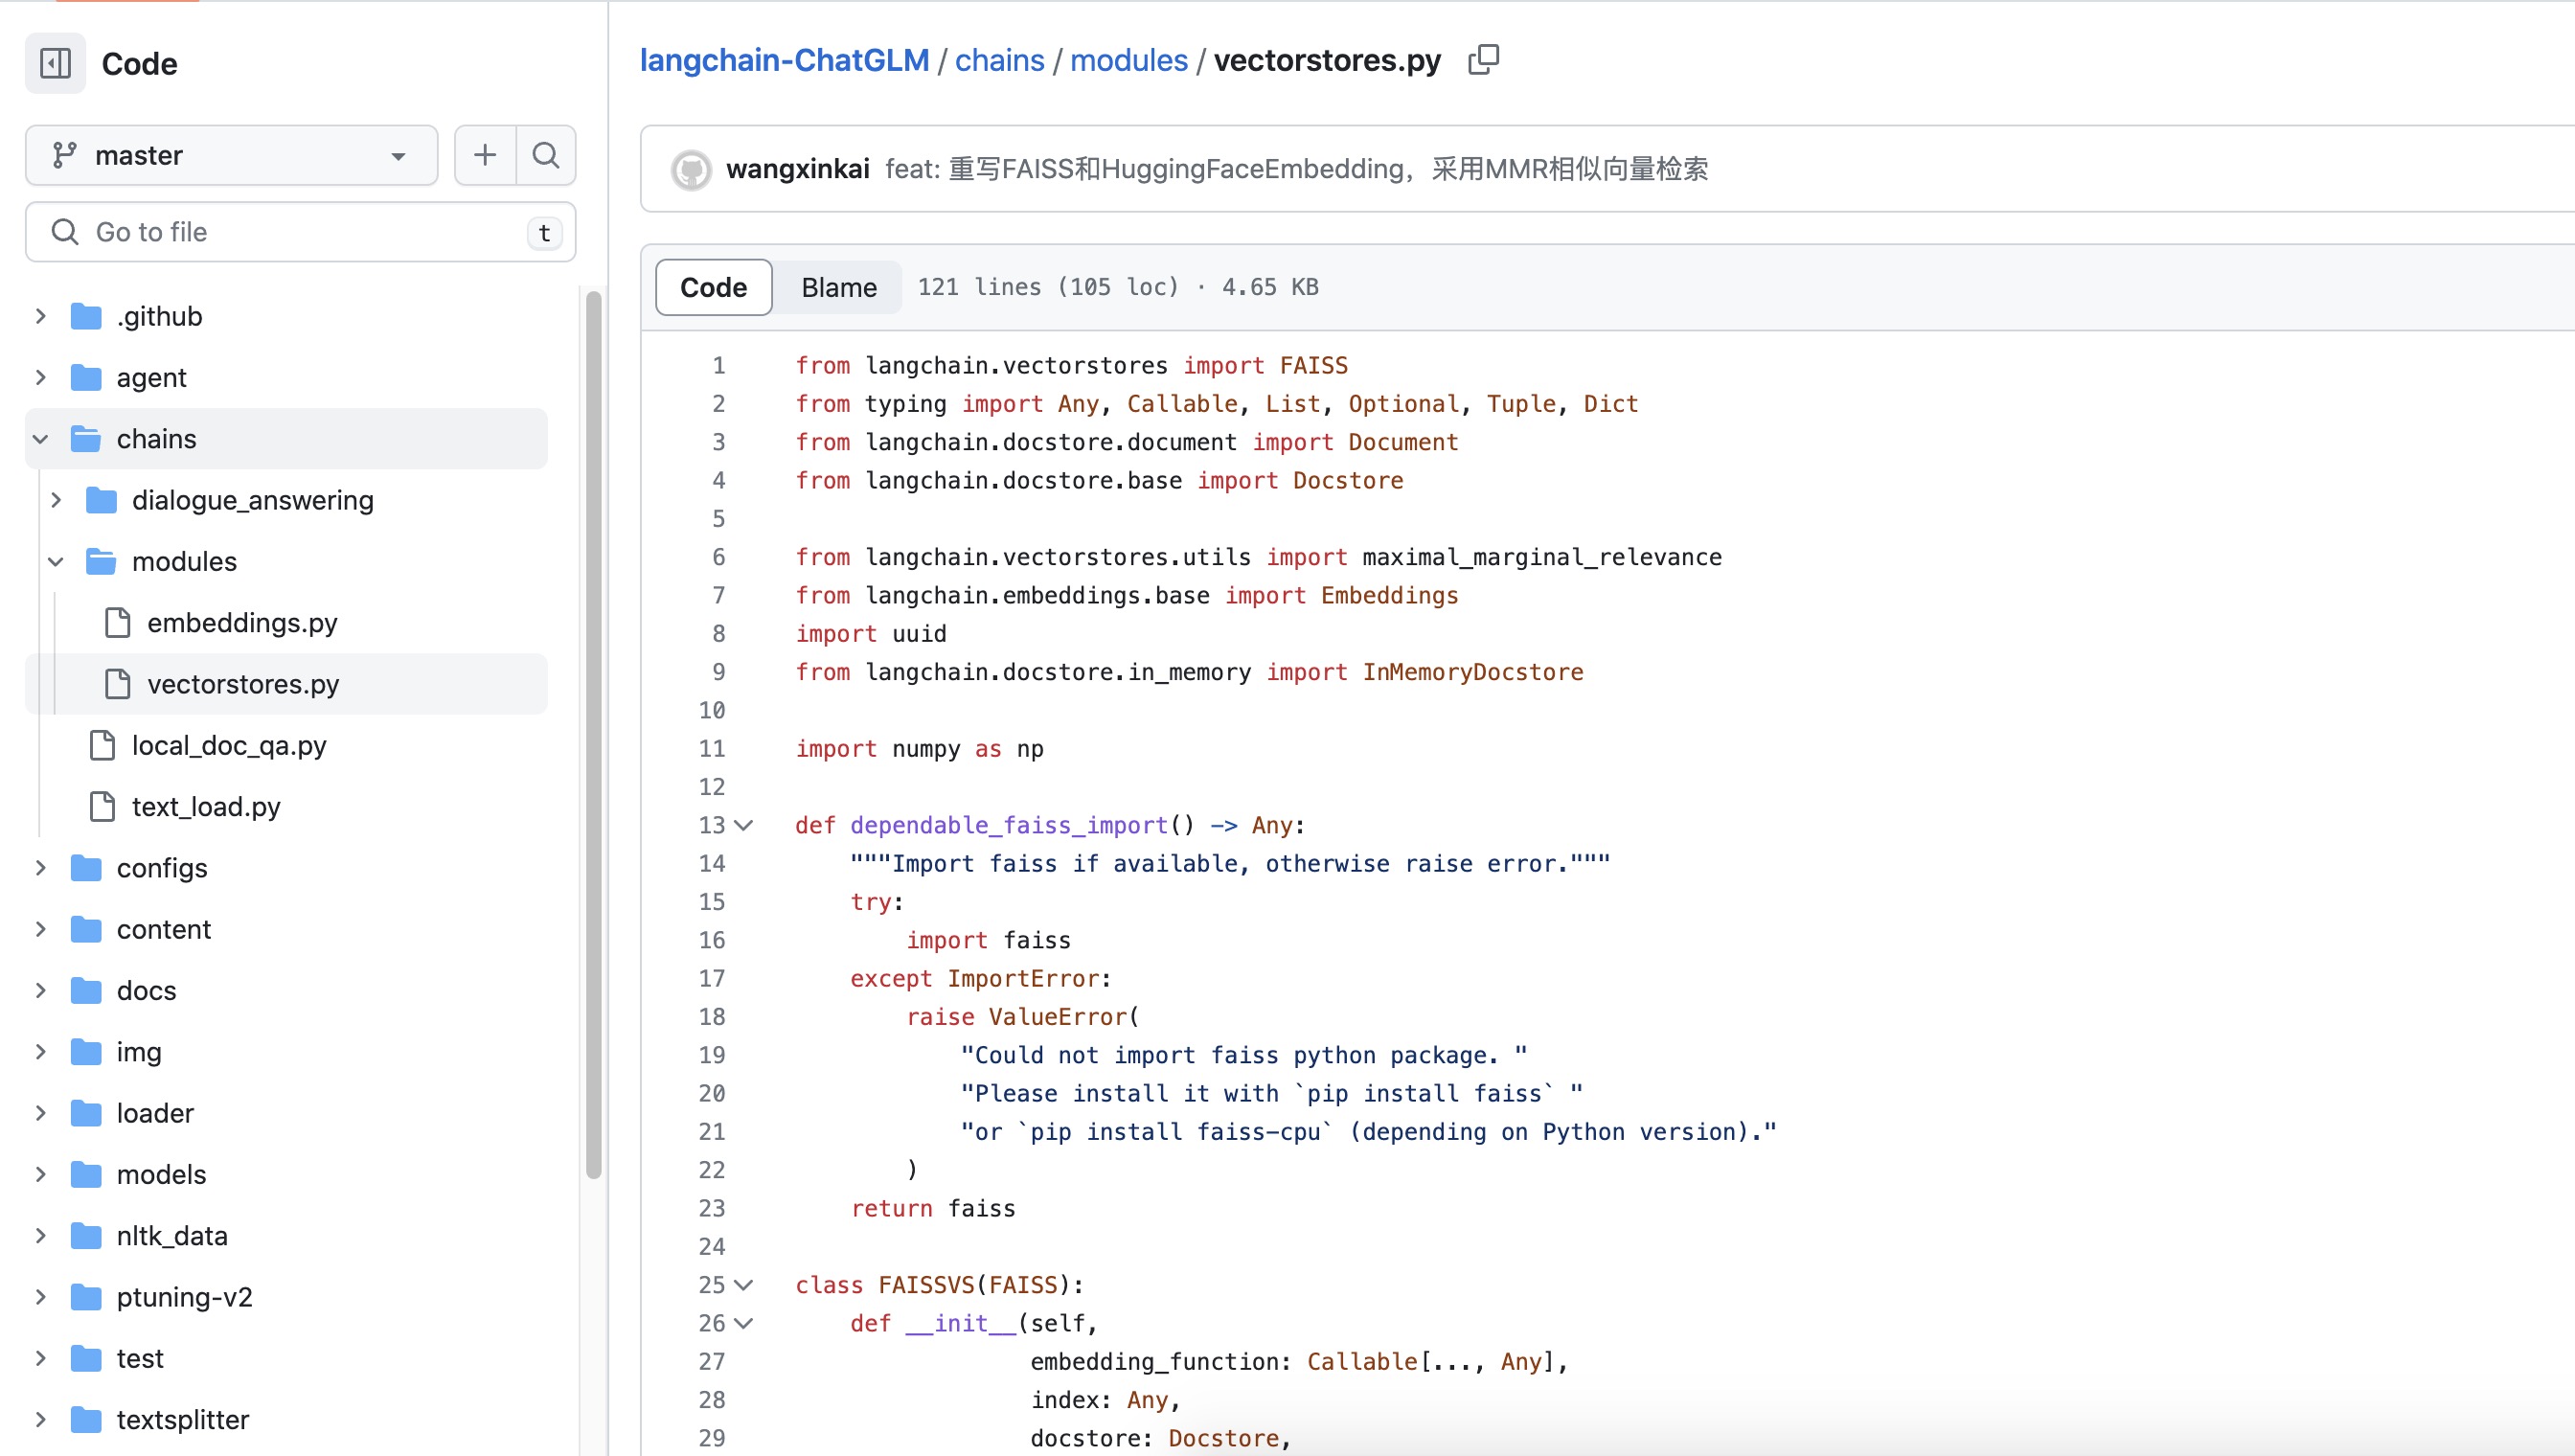This screenshot has height=1456, width=2575.
Task: Click the 'return faiss' code line
Action: pyautogui.click(x=933, y=1208)
